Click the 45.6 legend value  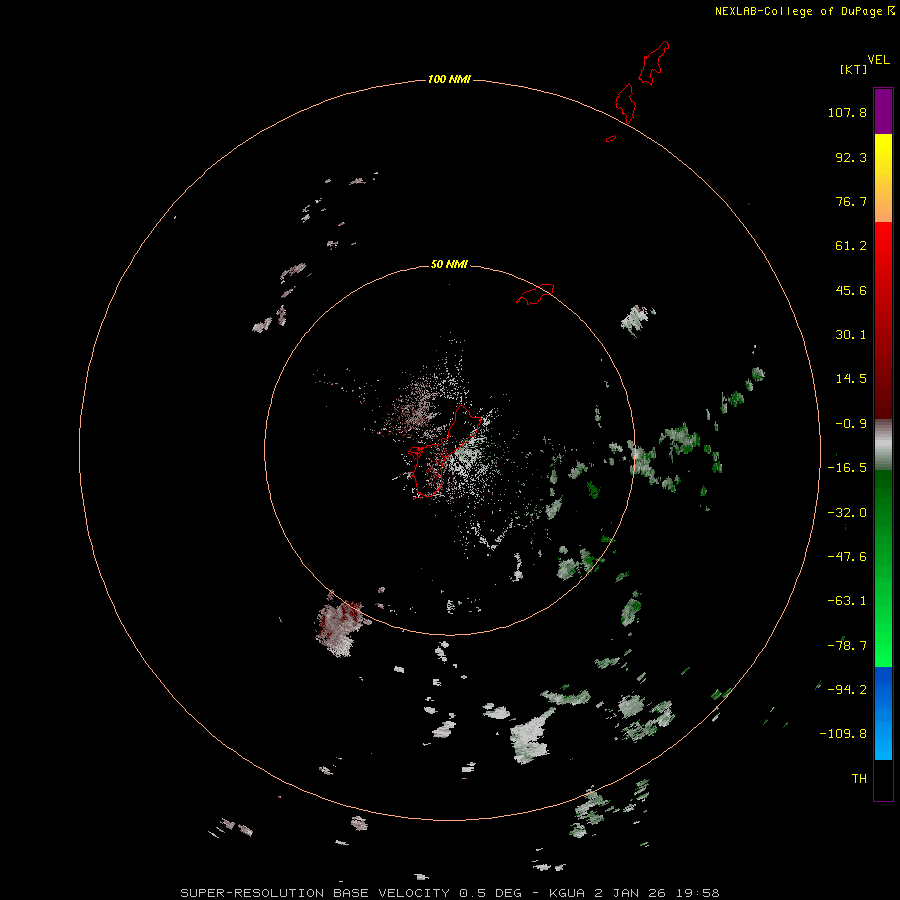(x=851, y=290)
